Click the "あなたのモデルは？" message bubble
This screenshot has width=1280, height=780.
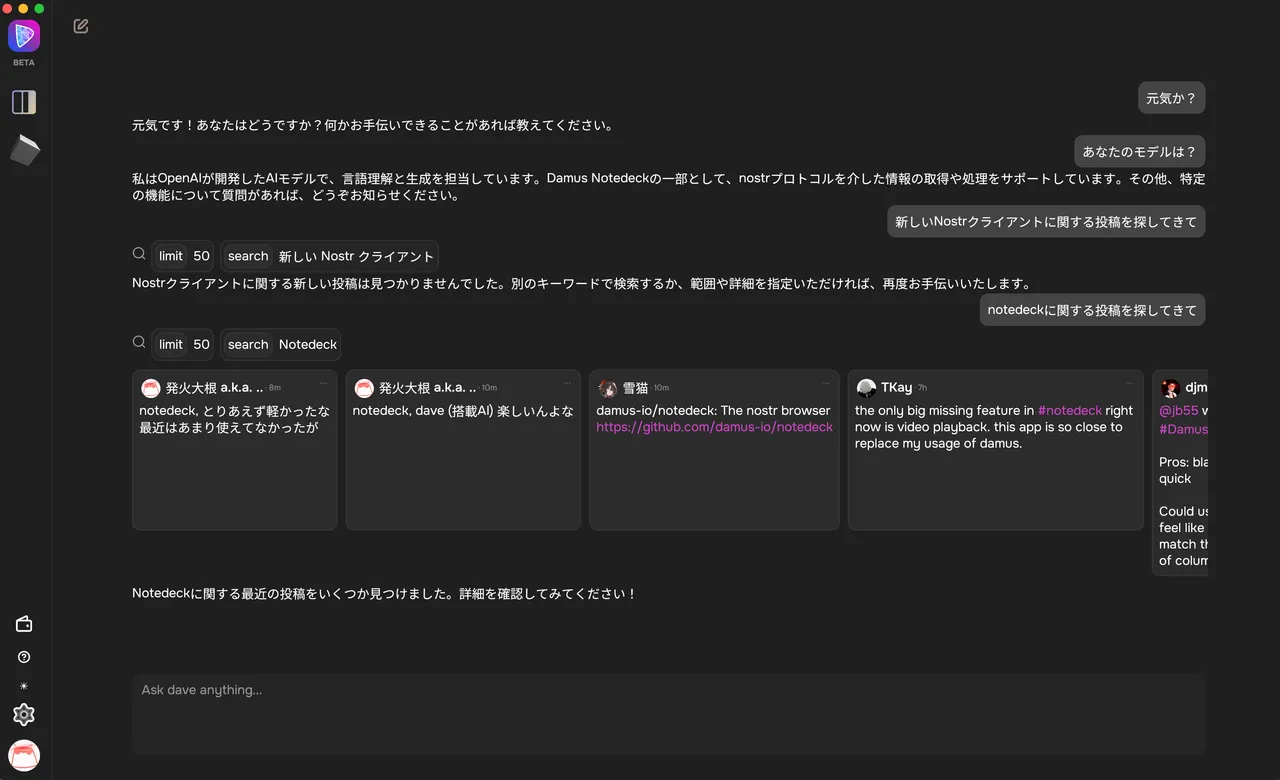1140,152
